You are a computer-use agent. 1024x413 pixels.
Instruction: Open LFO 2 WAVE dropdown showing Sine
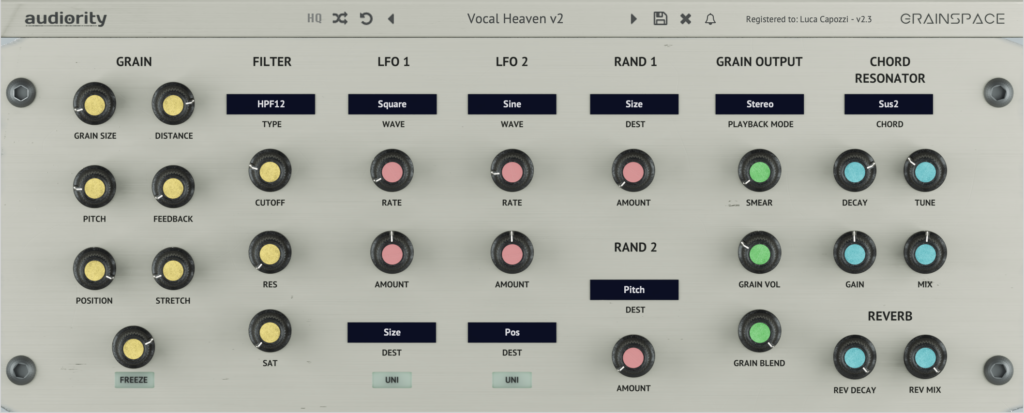coord(512,104)
